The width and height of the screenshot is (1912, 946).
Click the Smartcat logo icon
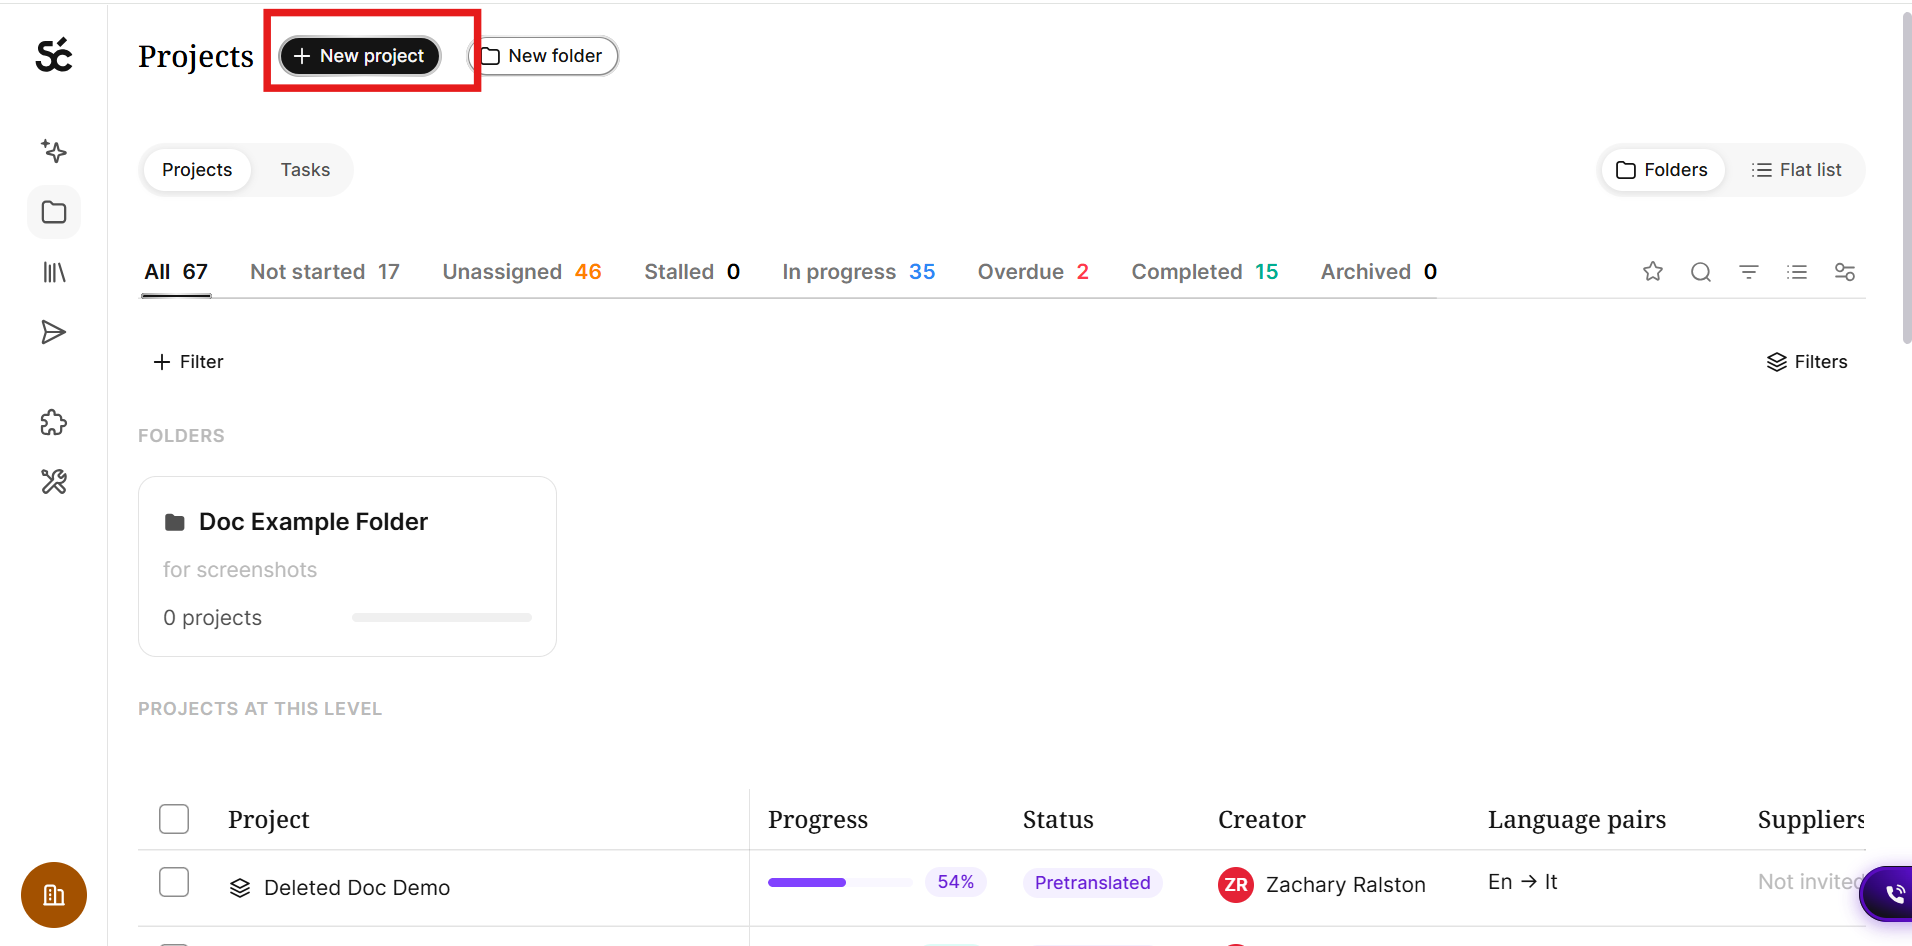pyautogui.click(x=54, y=55)
